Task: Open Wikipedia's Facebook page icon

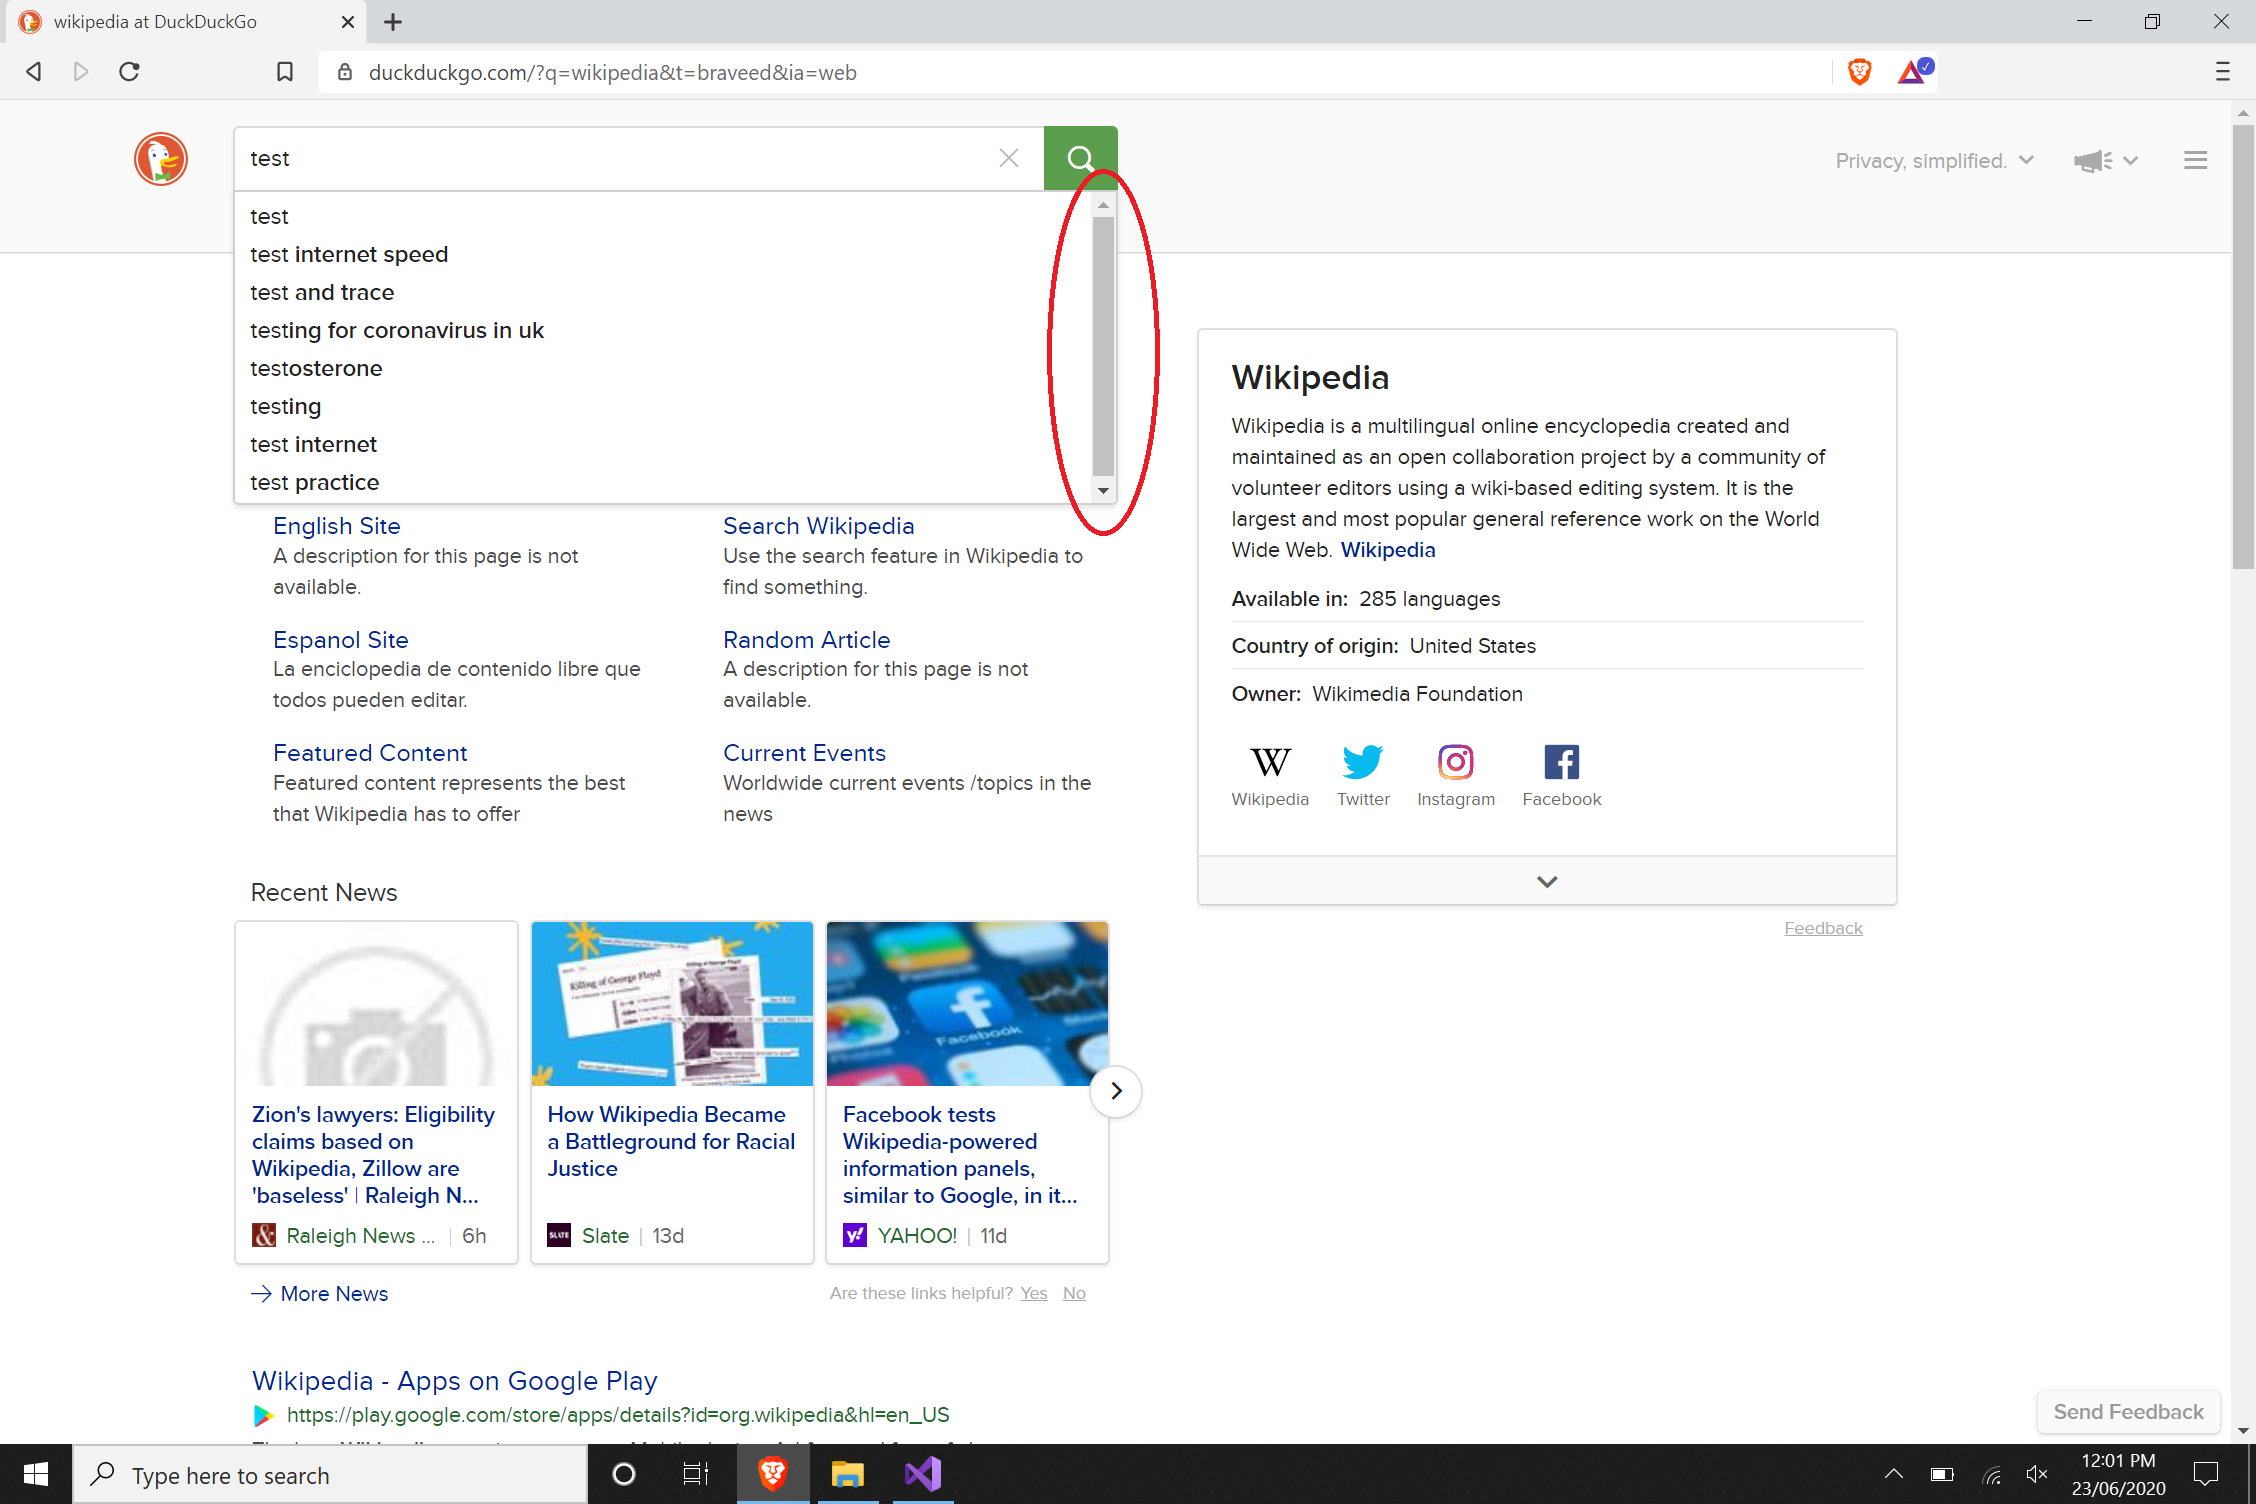Action: pyautogui.click(x=1560, y=761)
